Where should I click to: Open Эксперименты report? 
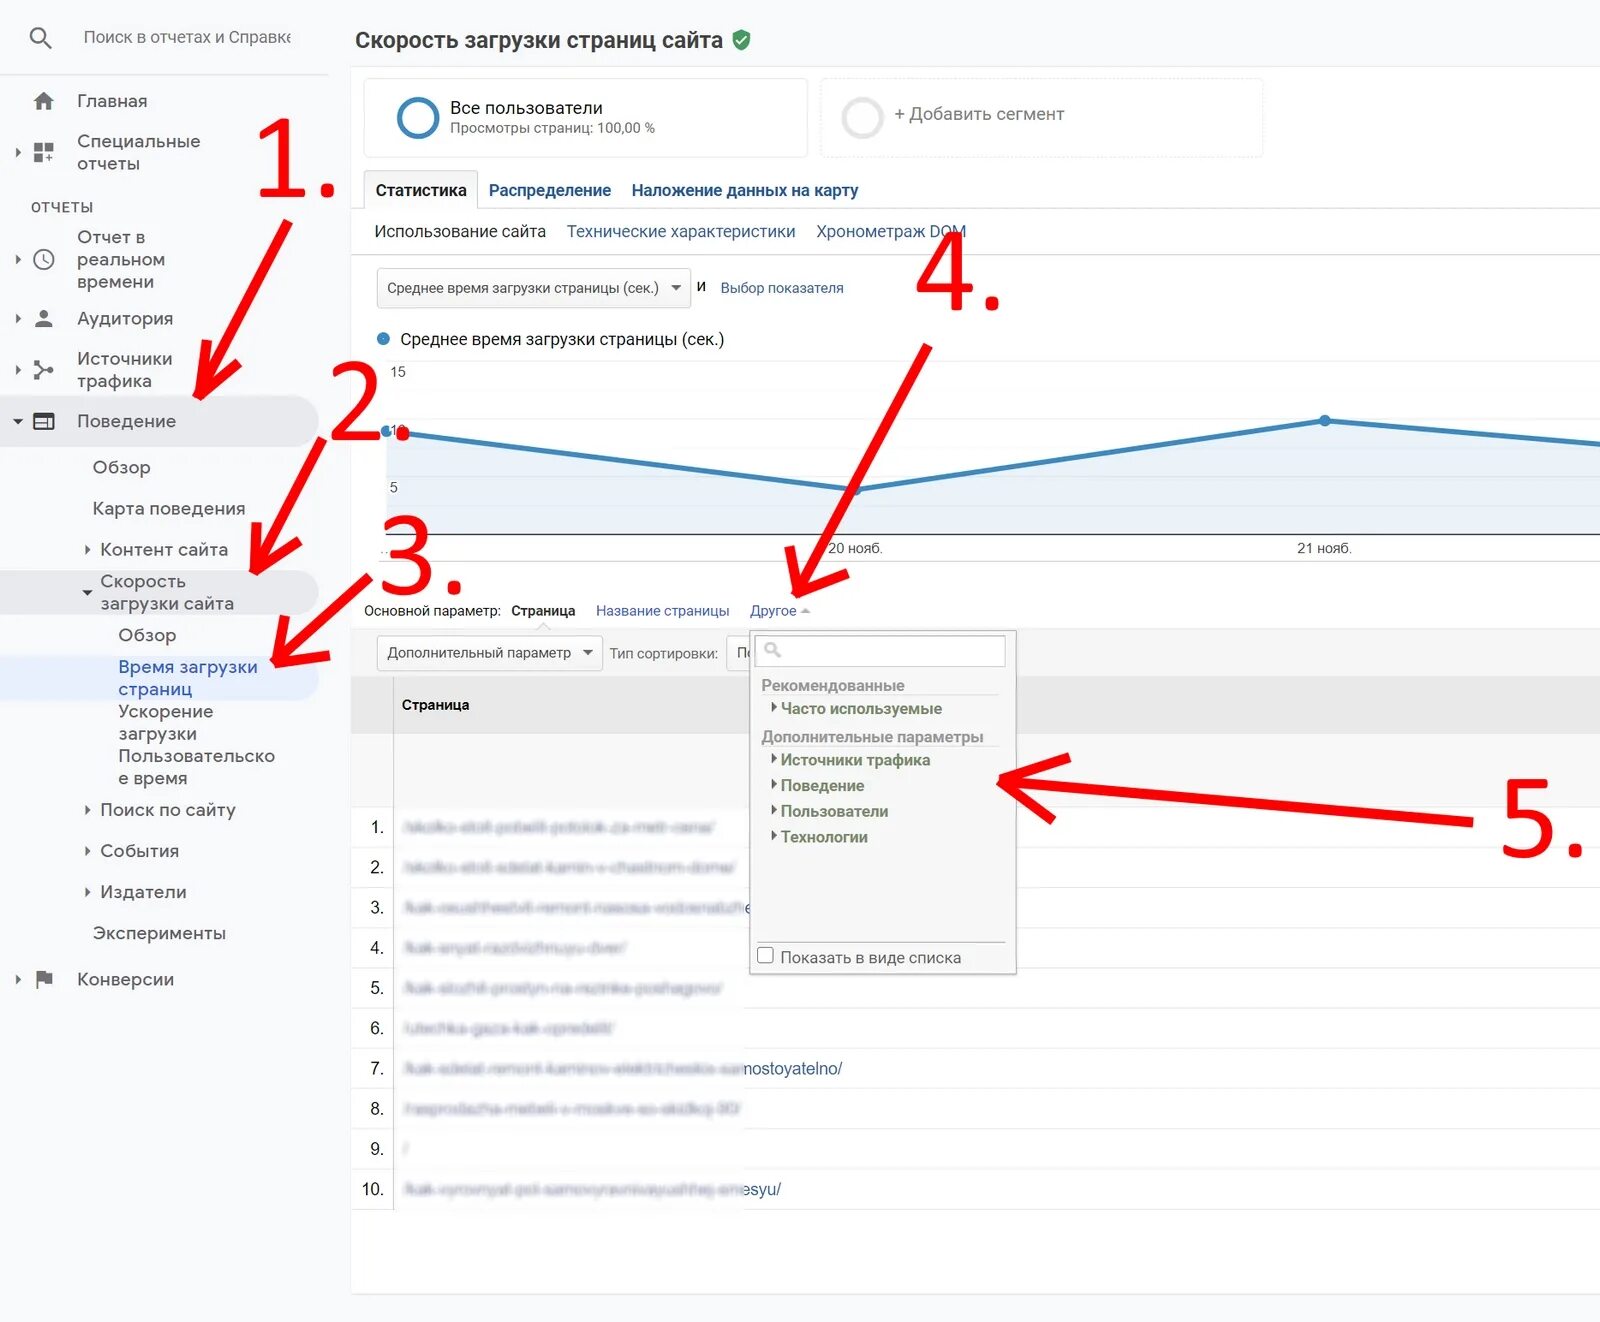pyautogui.click(x=159, y=933)
